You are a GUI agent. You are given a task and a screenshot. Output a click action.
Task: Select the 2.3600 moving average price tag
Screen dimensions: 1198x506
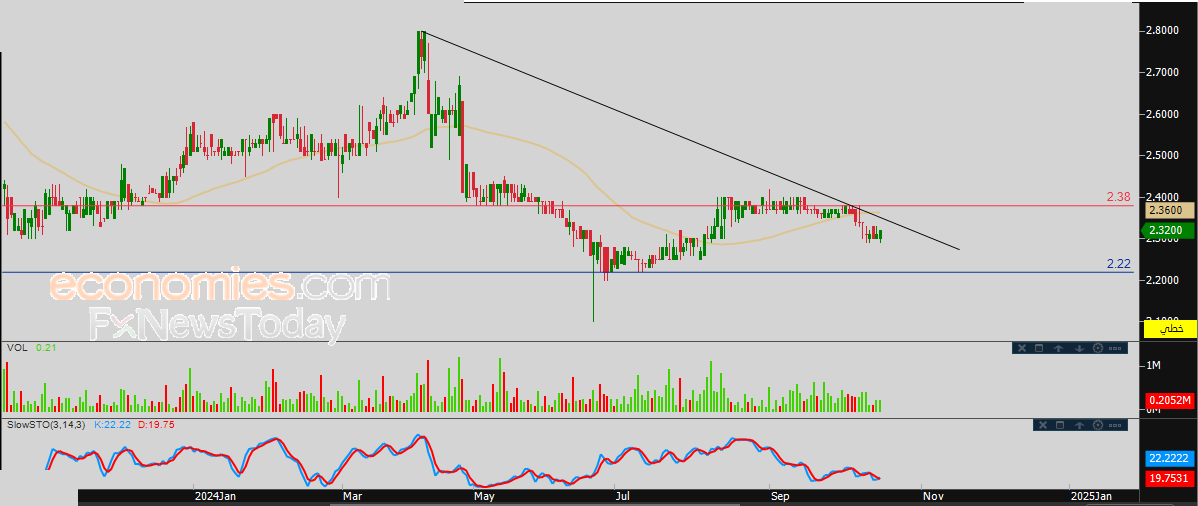point(1170,210)
